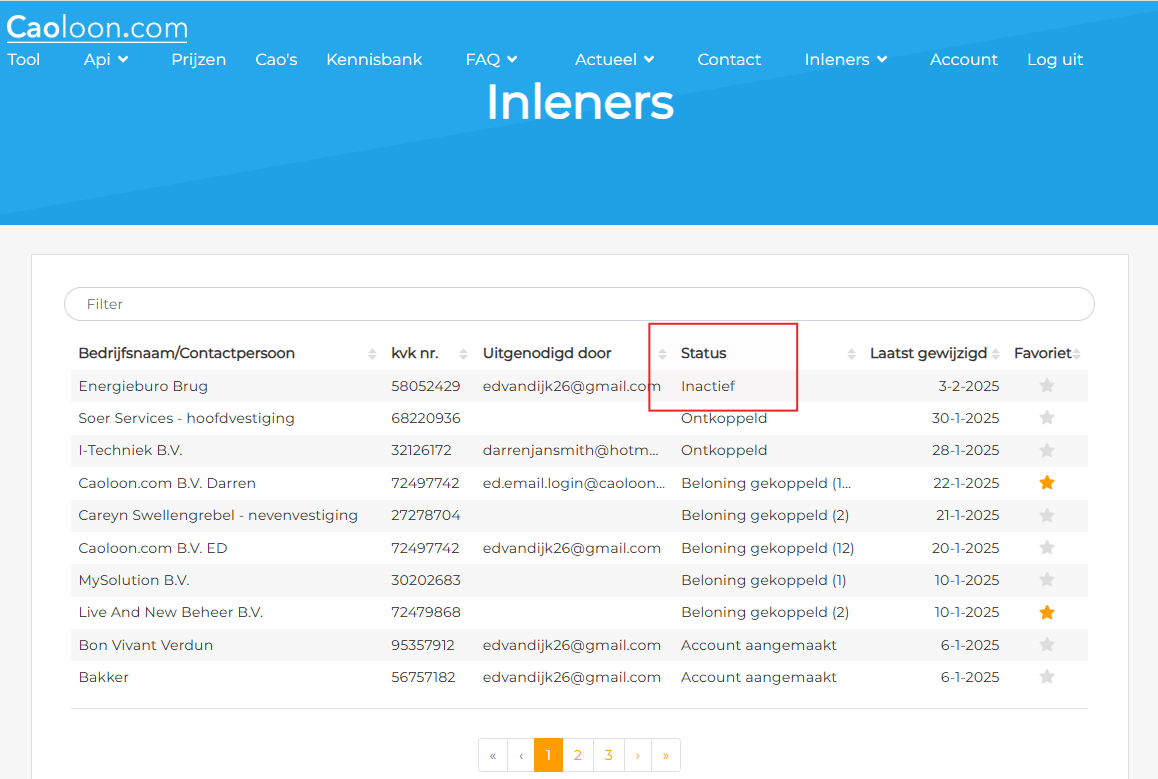Open the Soer Services - hoofdvestiging record
1158x779 pixels.
coord(187,418)
